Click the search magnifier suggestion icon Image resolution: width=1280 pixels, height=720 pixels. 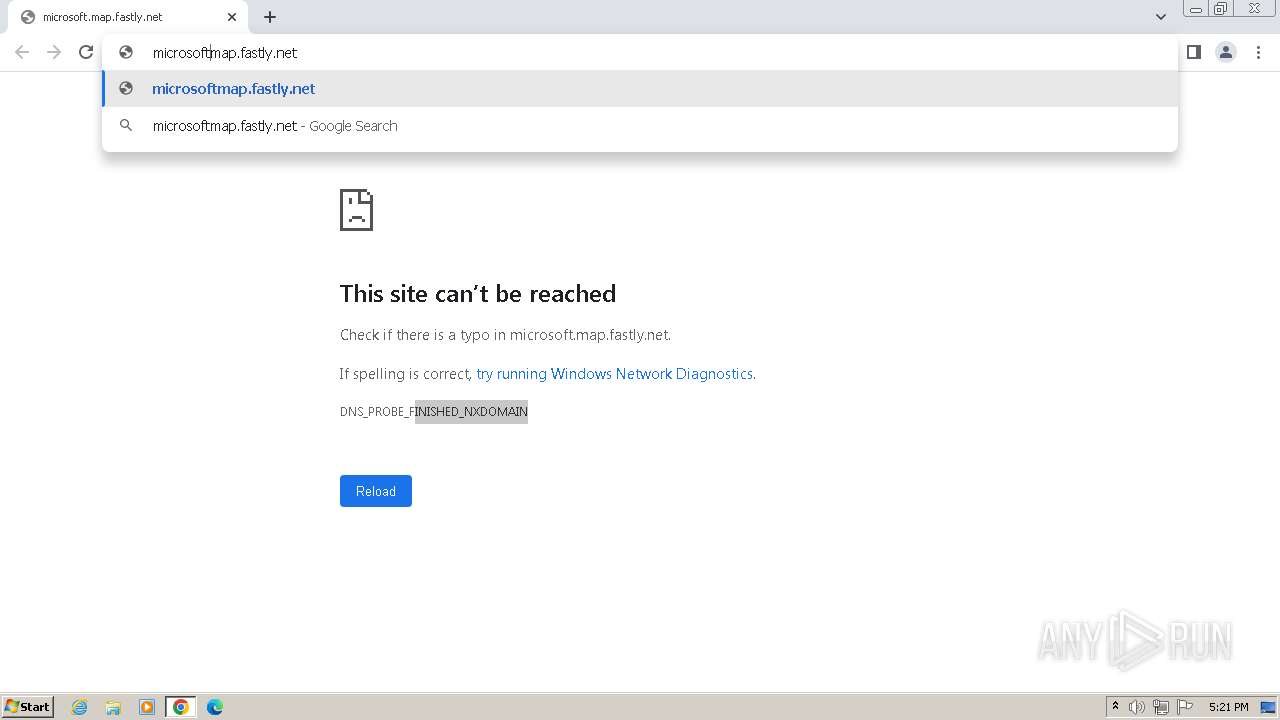tap(126, 126)
